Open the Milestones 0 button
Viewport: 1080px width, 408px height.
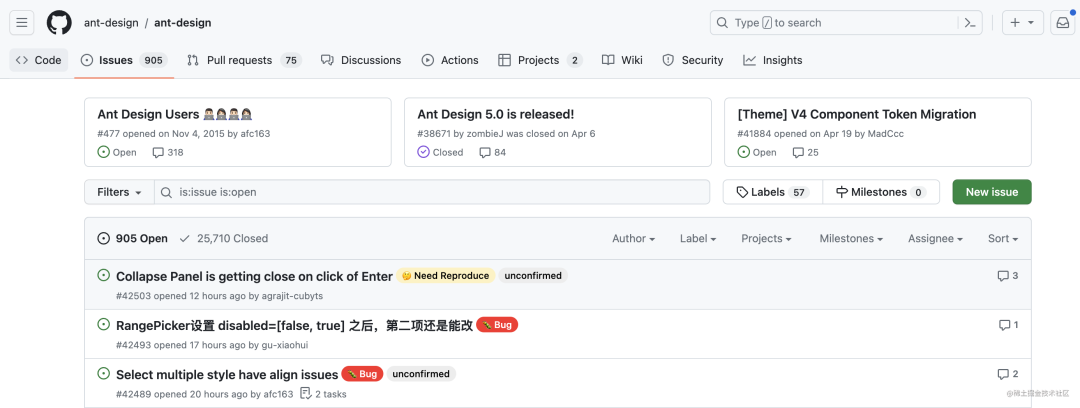[881, 192]
